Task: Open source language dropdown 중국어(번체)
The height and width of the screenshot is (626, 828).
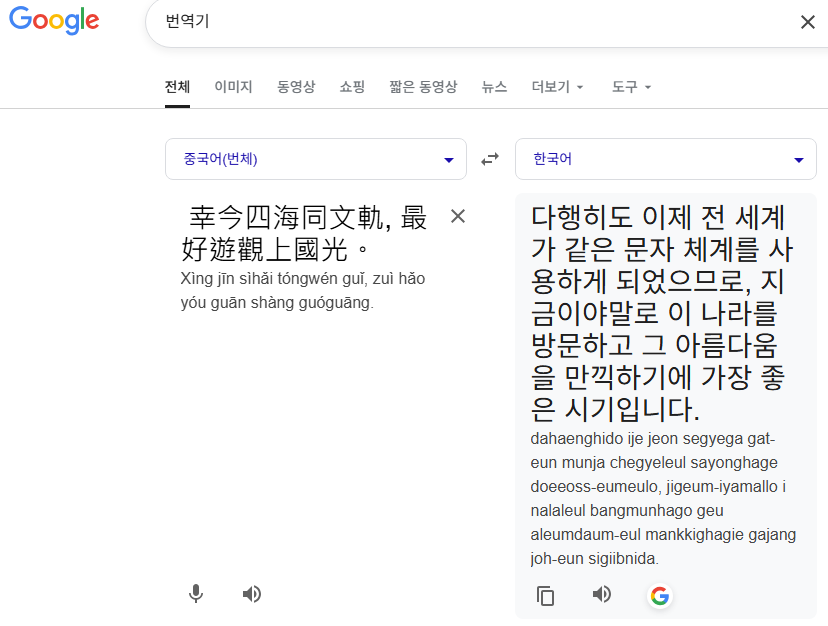Action: [316, 159]
